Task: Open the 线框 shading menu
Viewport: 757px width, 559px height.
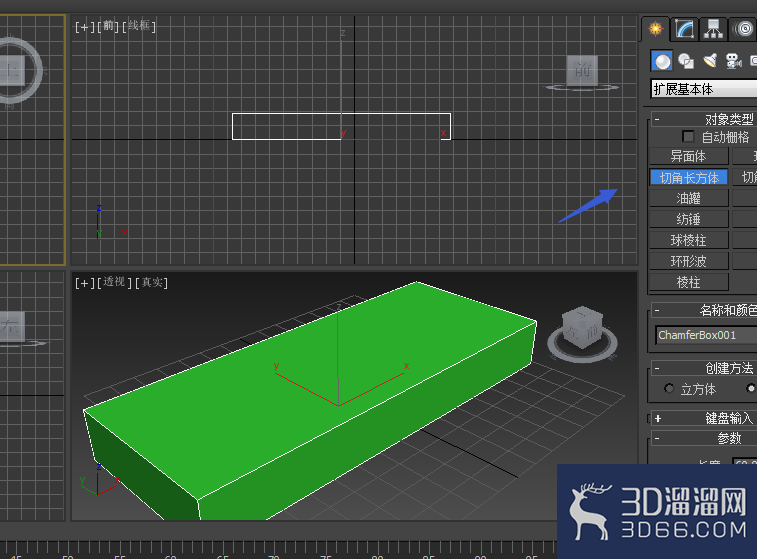Action: [139, 26]
